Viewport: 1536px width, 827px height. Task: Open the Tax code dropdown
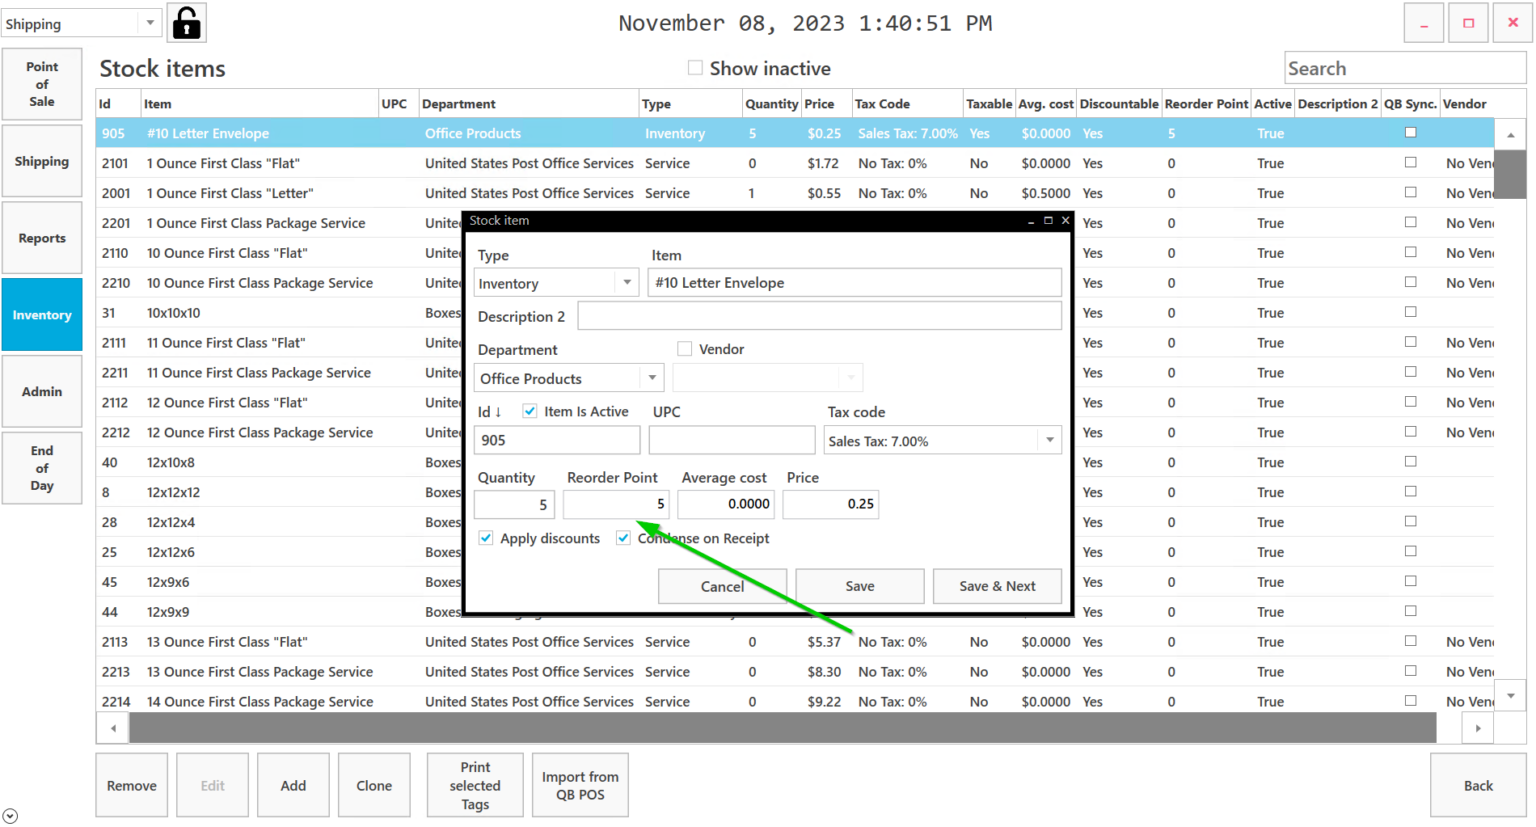click(x=1049, y=440)
